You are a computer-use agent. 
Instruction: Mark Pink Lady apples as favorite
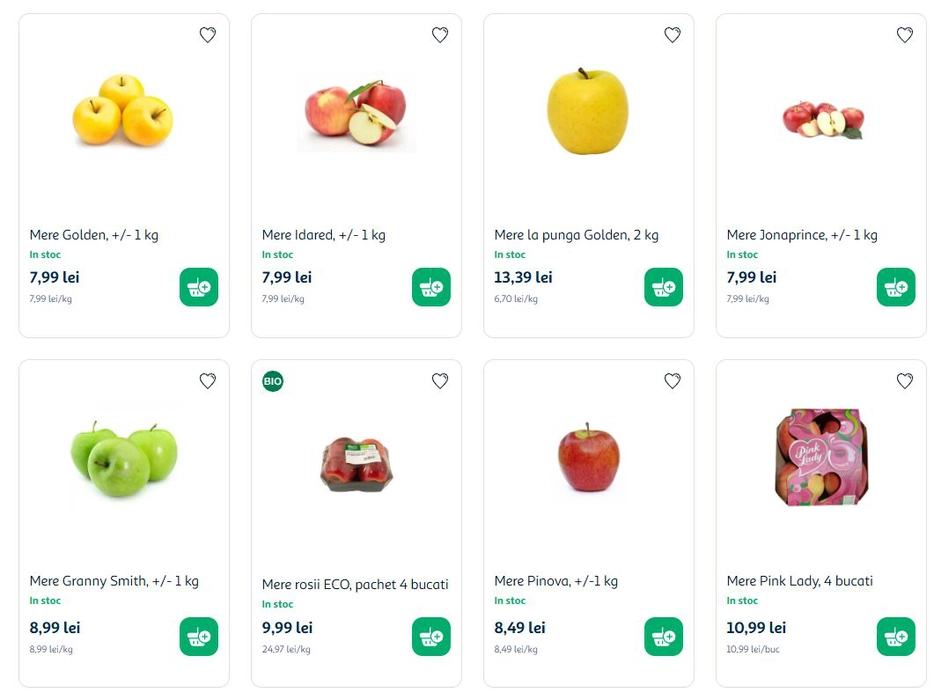tap(905, 381)
